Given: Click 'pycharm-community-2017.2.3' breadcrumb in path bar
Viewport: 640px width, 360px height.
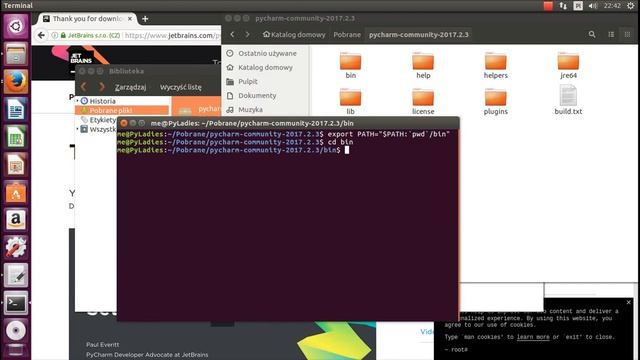Looking at the screenshot, I should (419, 35).
